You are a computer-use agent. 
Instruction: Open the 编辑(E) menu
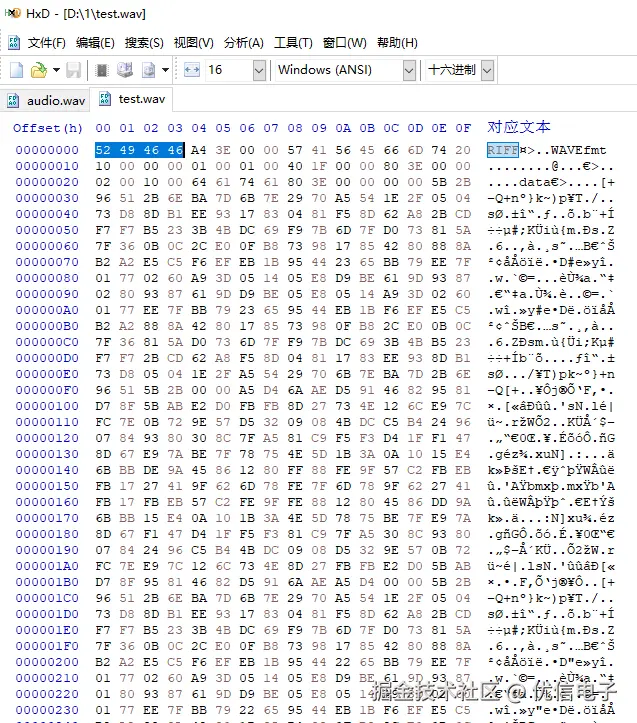point(95,43)
